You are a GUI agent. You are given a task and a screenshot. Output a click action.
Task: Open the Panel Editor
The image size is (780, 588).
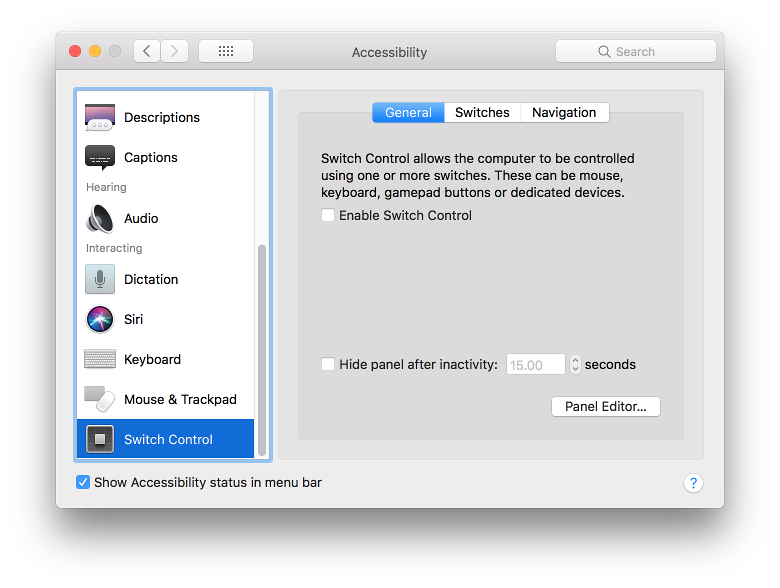click(x=605, y=406)
